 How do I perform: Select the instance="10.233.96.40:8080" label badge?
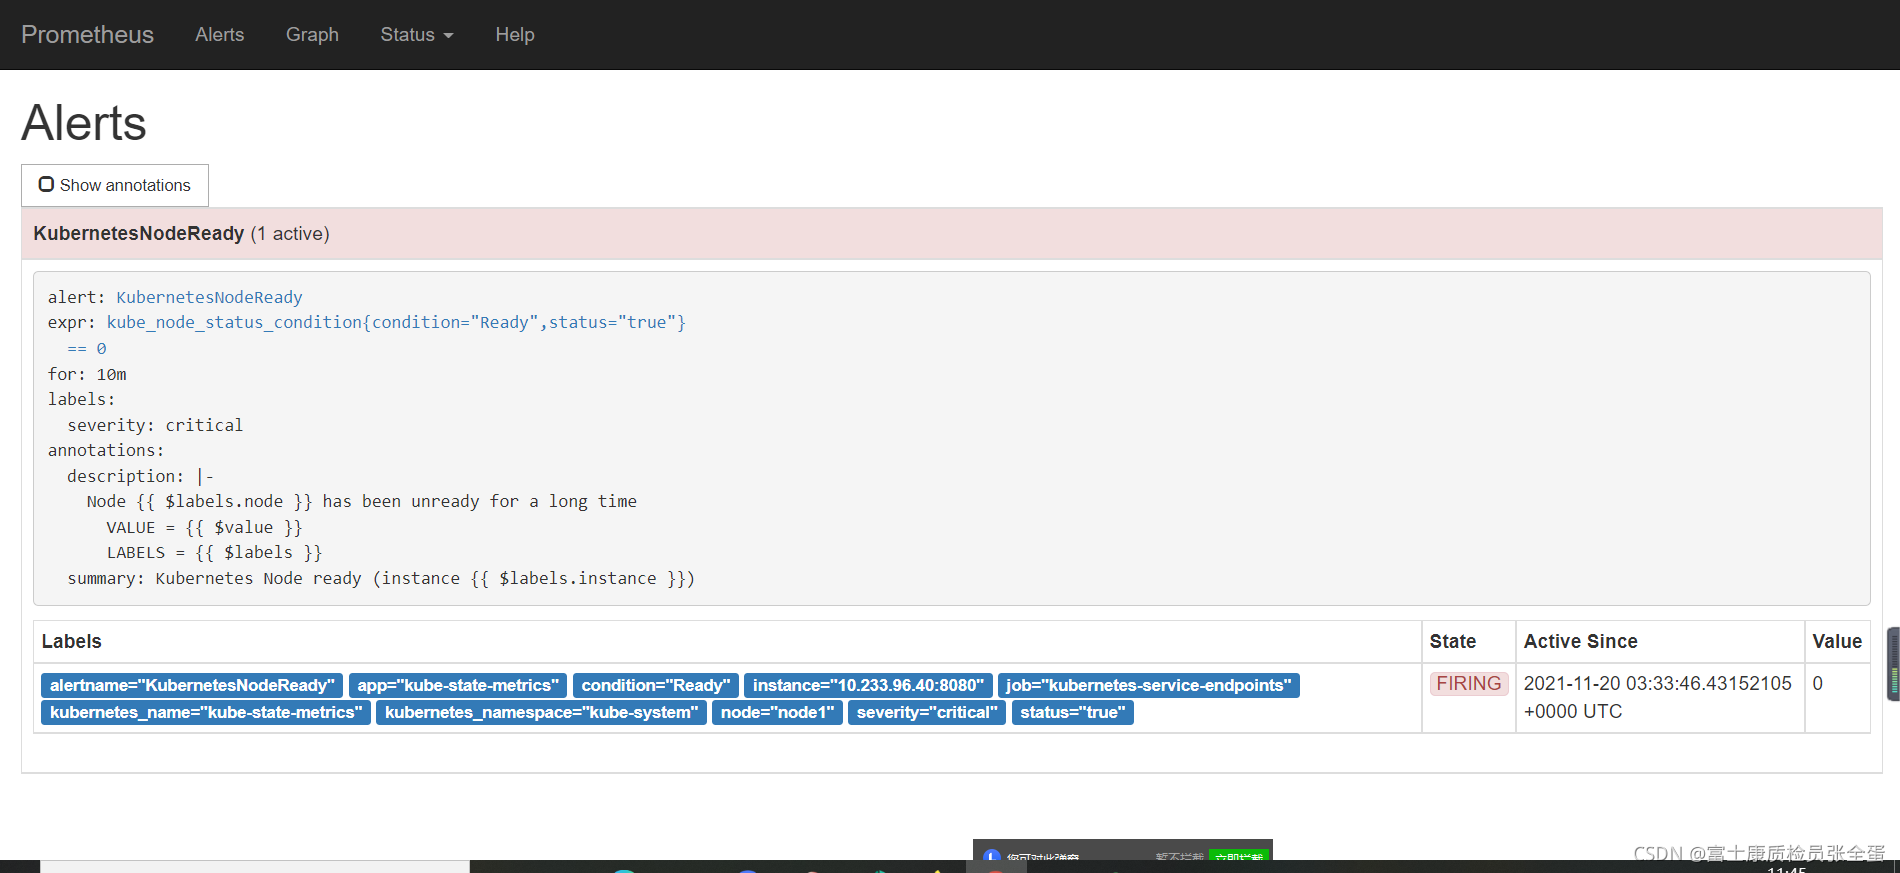click(x=868, y=685)
